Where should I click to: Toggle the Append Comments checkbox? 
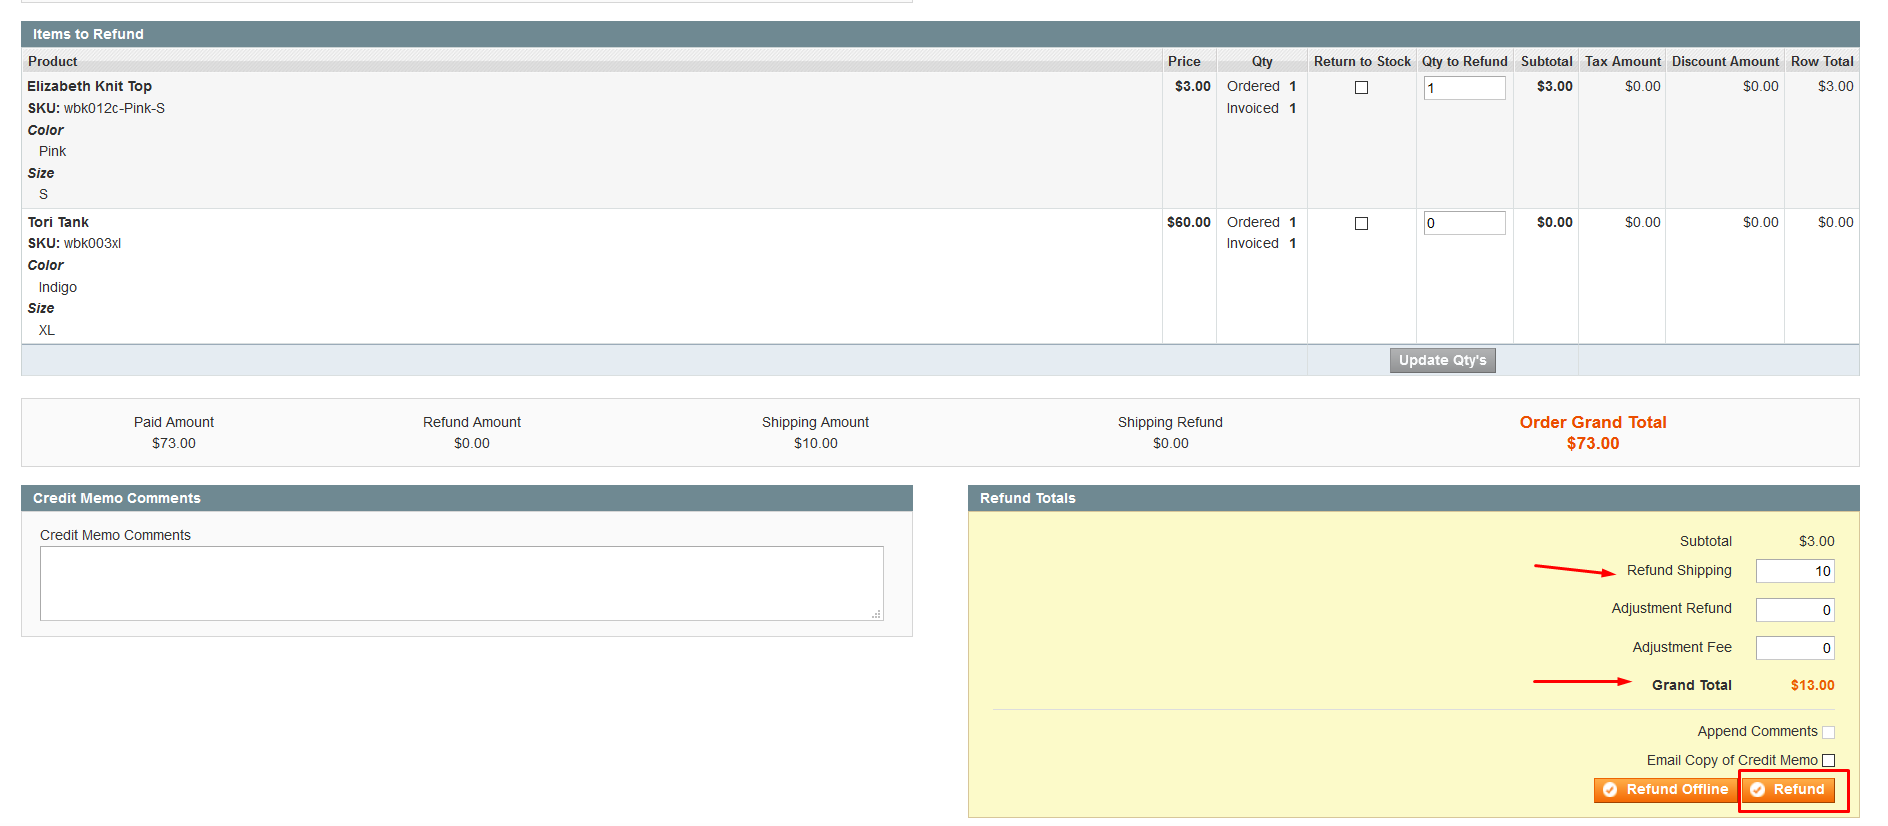click(1828, 732)
